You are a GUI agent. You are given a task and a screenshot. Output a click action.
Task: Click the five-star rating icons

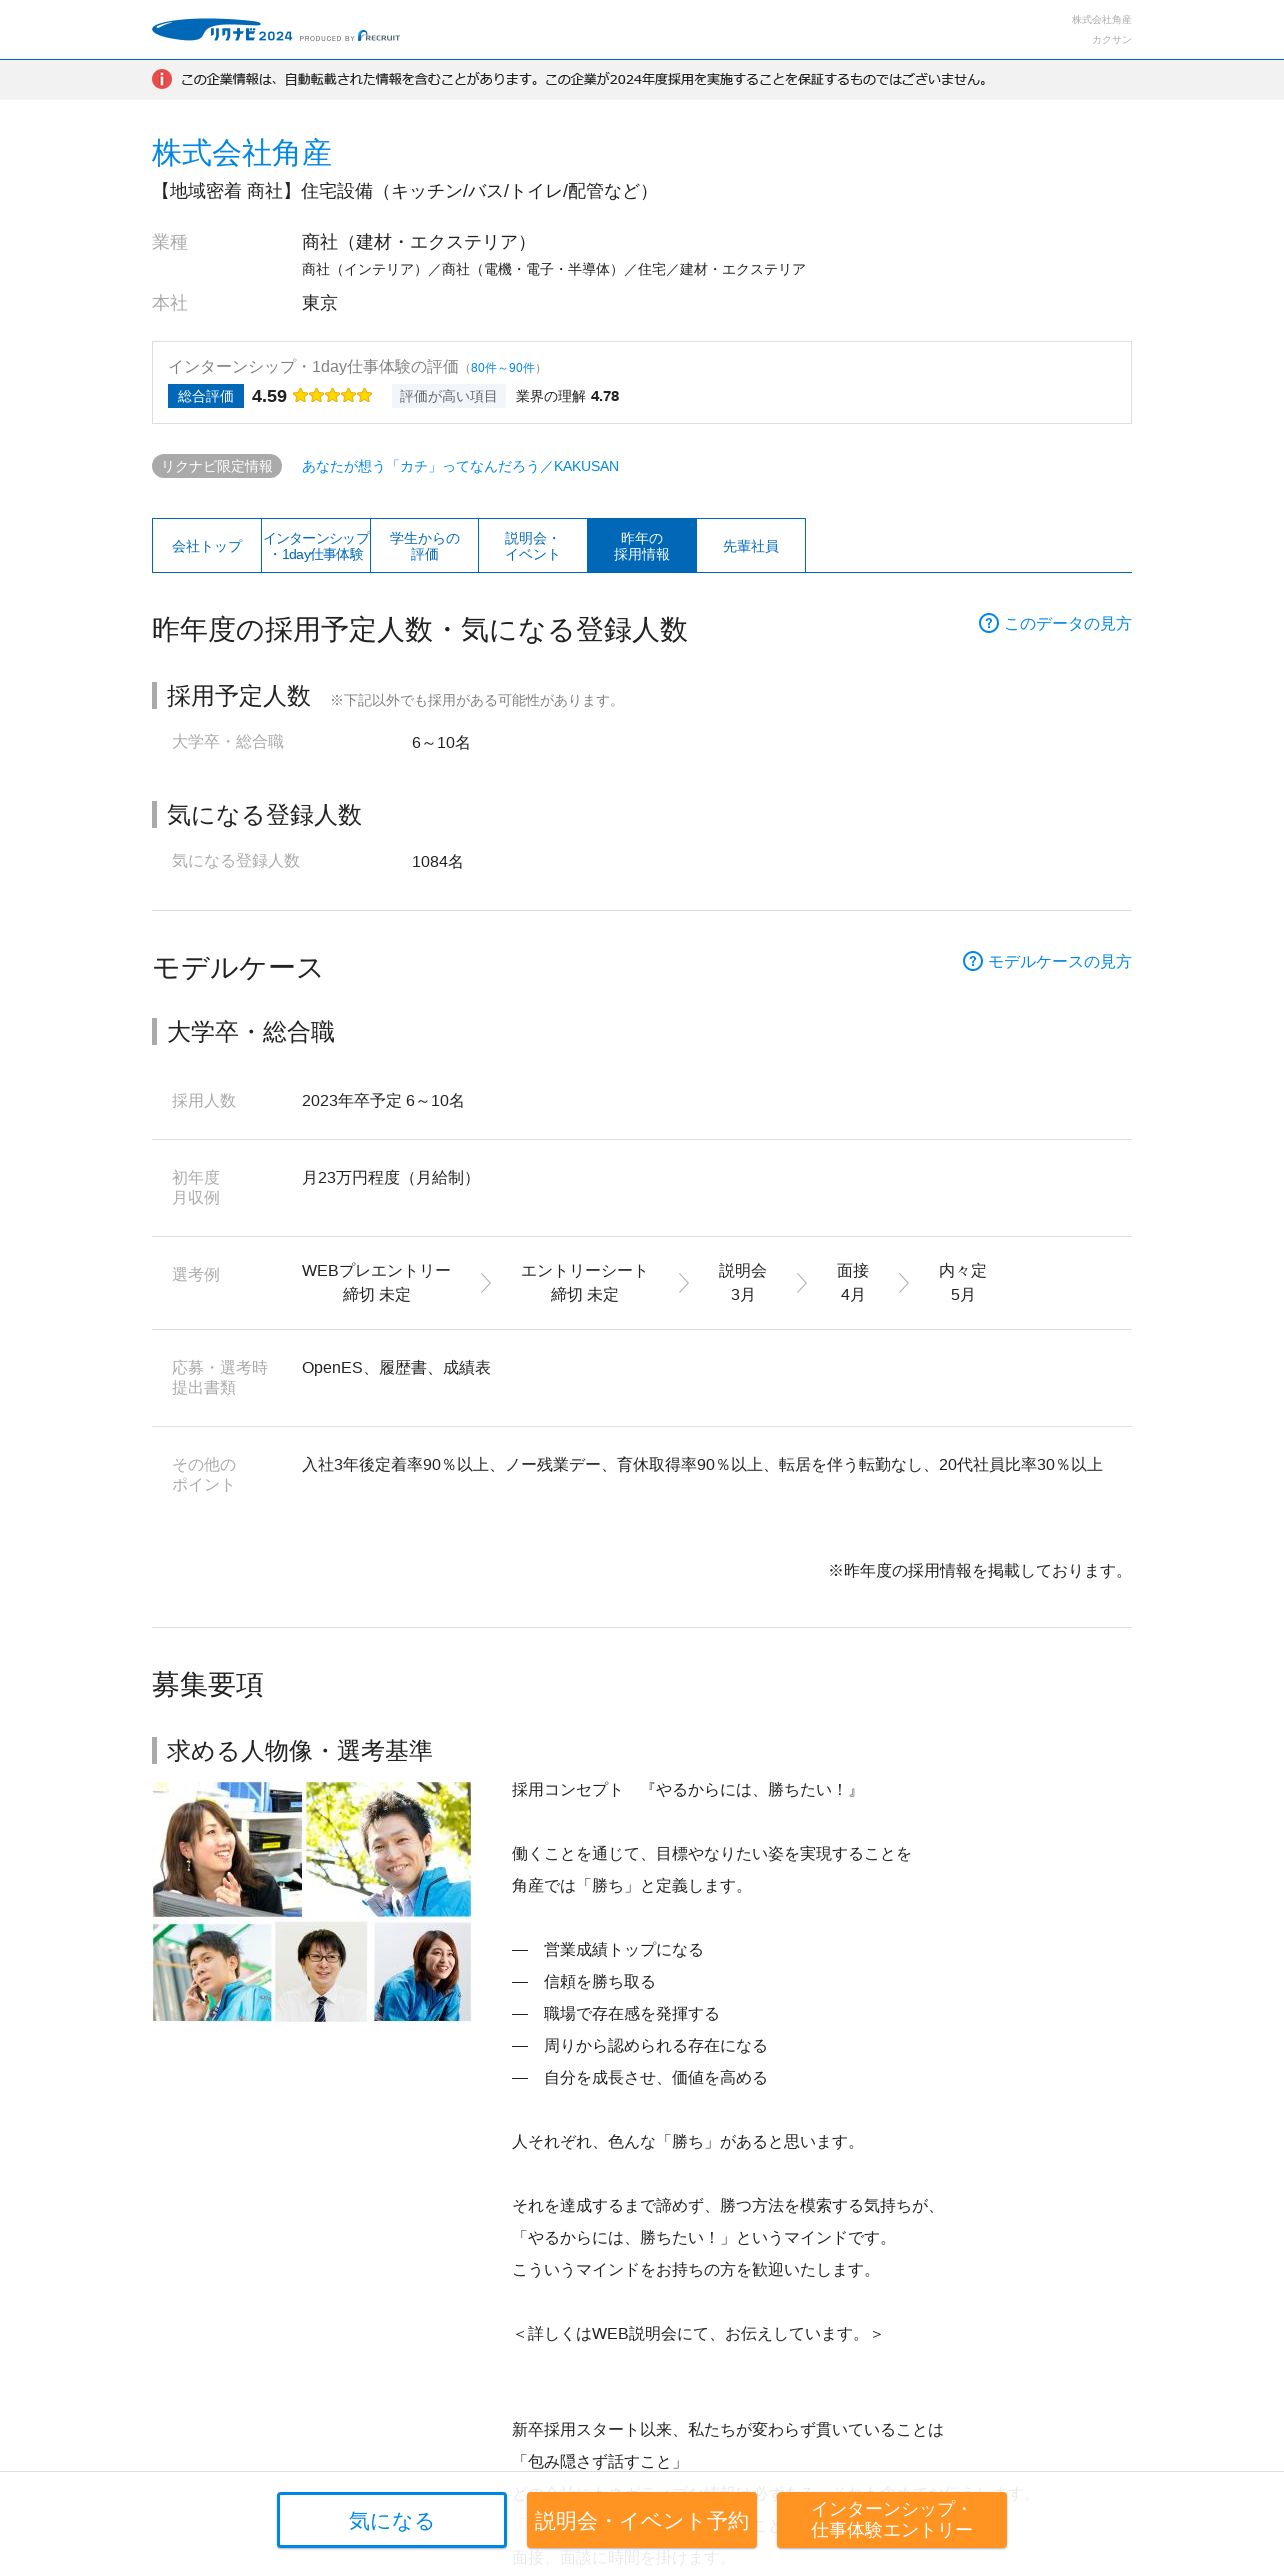[332, 396]
